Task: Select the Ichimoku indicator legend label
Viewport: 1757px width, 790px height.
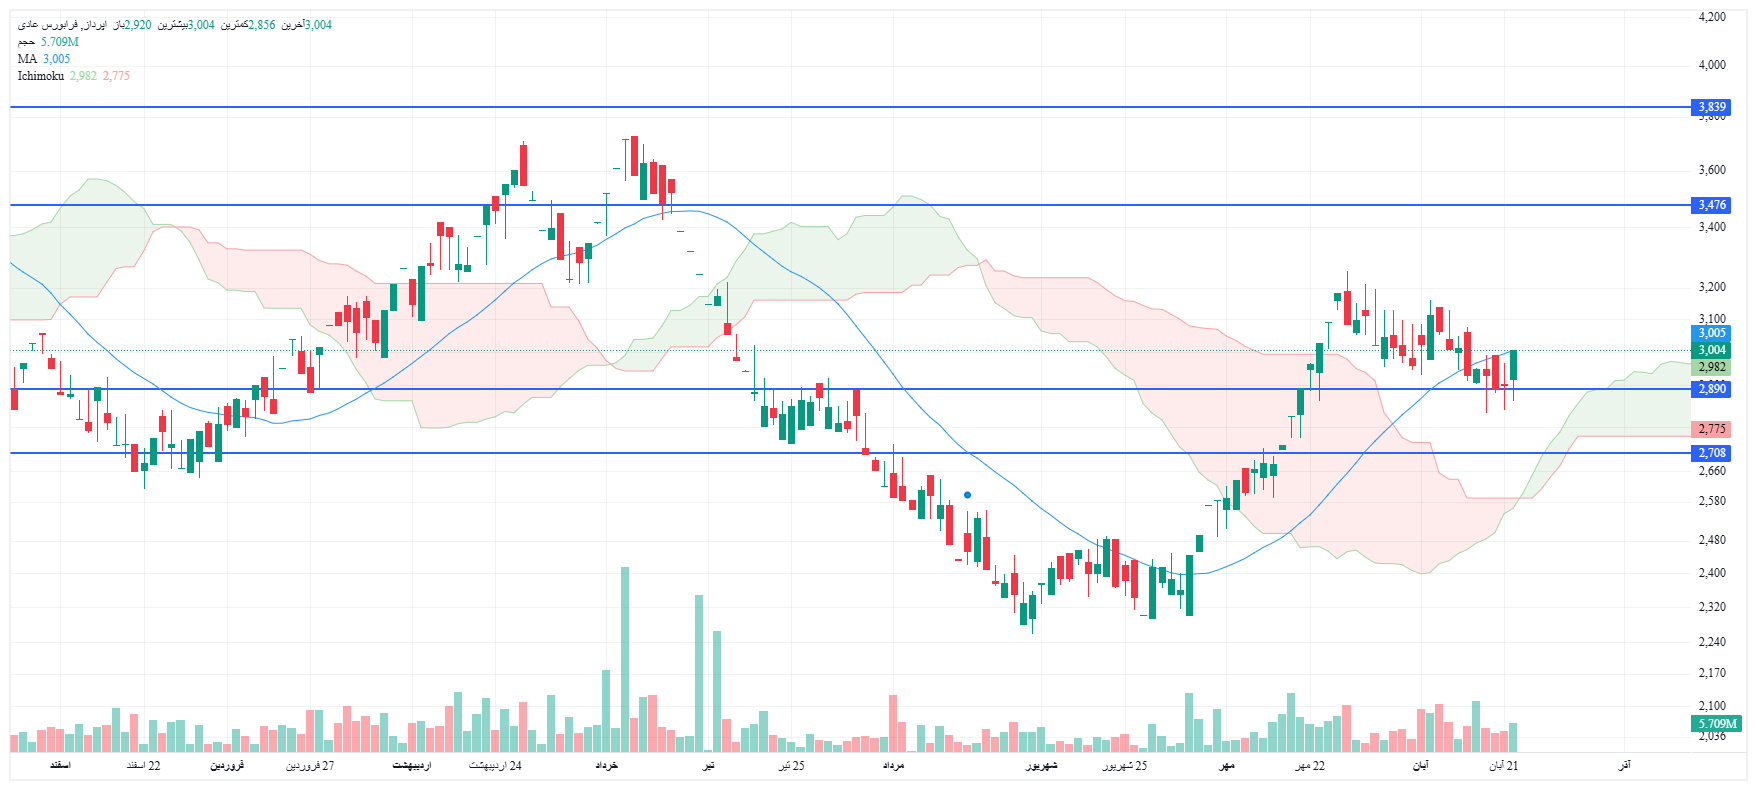Action: coord(40,76)
